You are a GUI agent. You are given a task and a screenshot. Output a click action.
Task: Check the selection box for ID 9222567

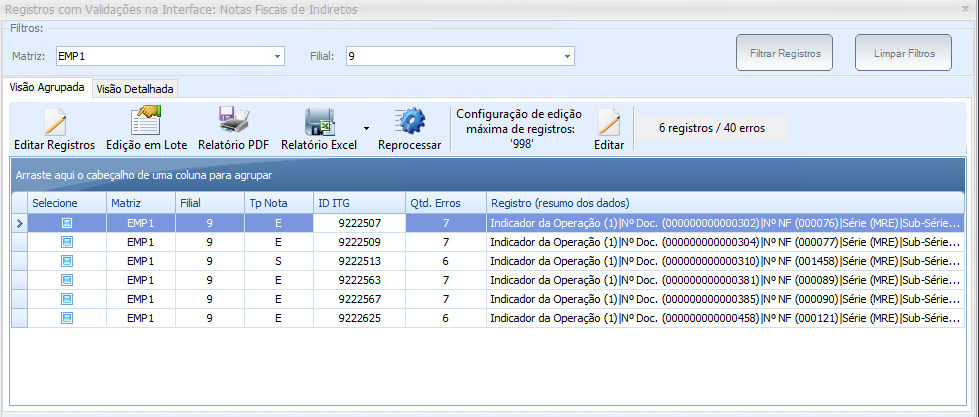67,299
